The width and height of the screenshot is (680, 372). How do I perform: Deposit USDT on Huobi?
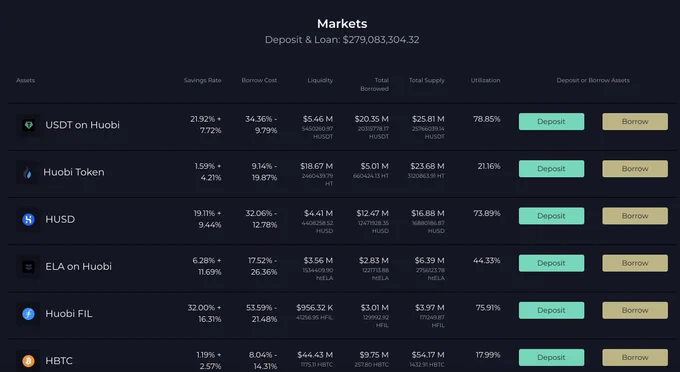click(551, 121)
